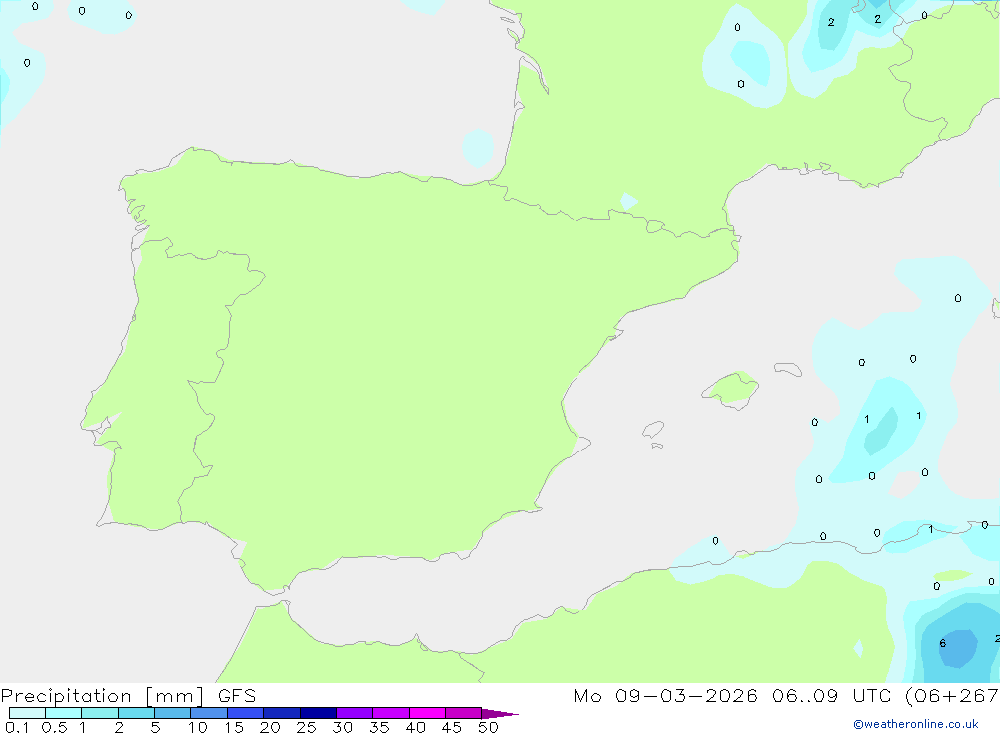1000x733 pixels.
Task: Click the '06..09 UTC' time text
Action: (830, 696)
